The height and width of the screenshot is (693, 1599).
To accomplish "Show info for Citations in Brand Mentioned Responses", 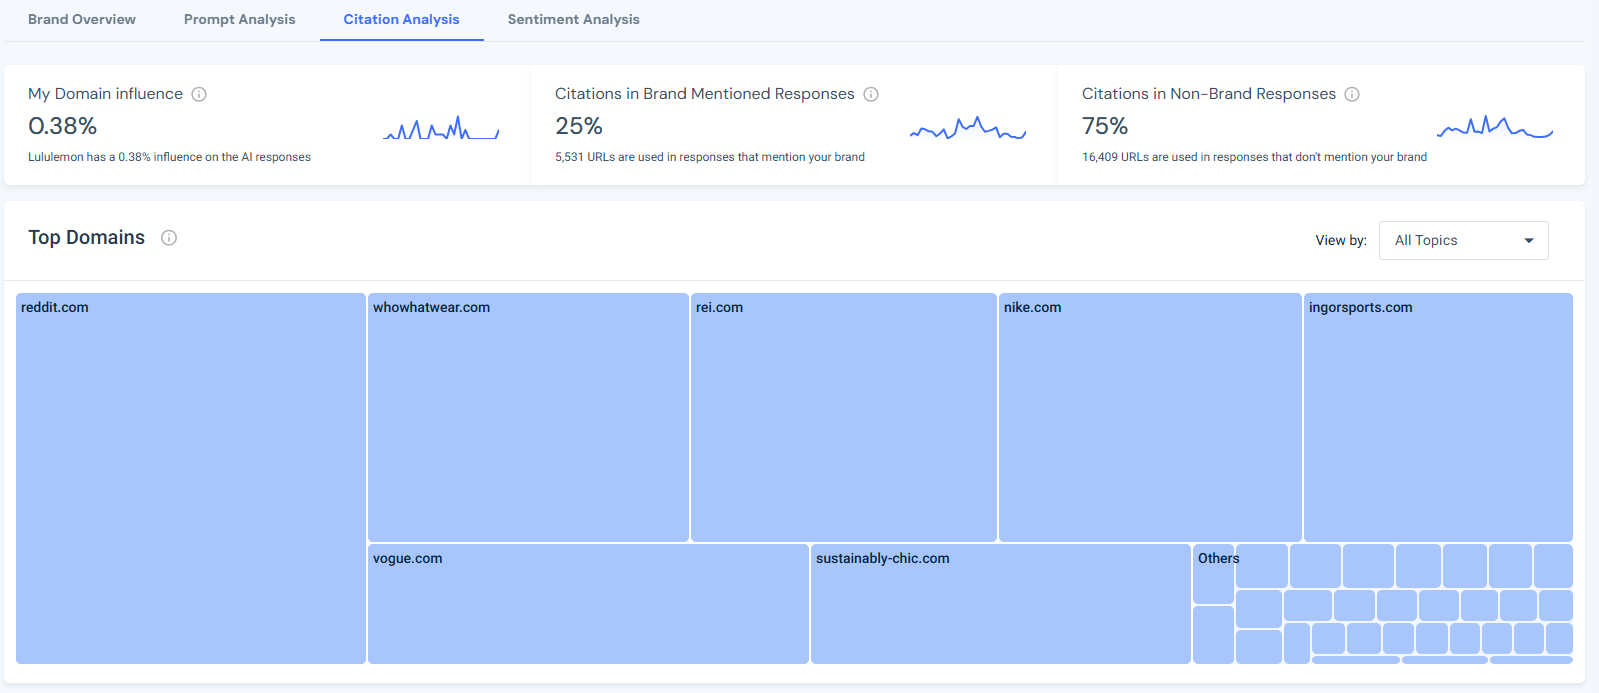I will [x=871, y=94].
